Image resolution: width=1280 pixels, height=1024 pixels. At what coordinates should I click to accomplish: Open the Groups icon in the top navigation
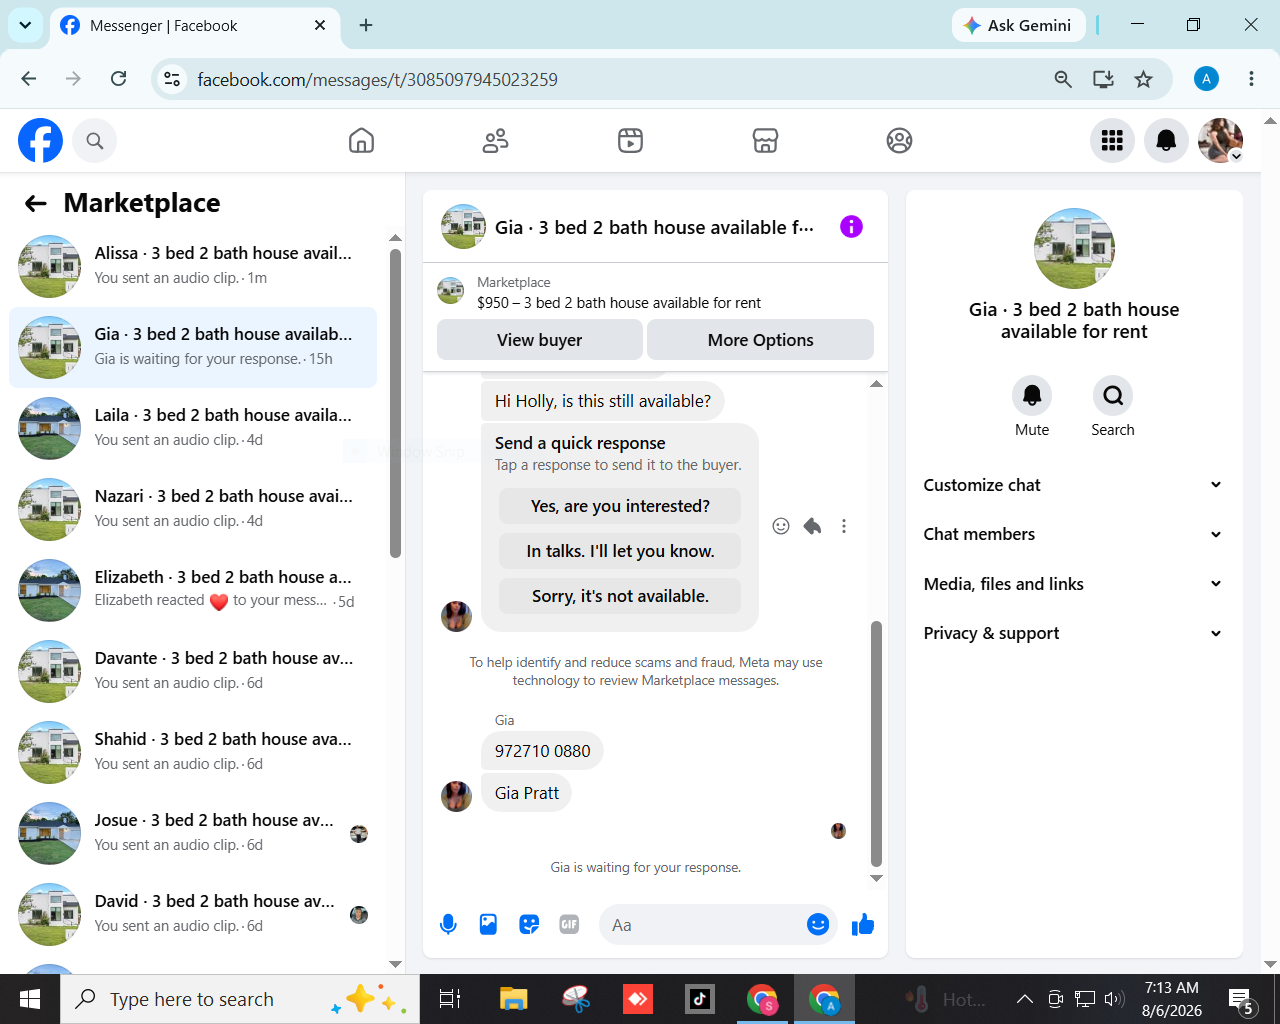coord(899,141)
